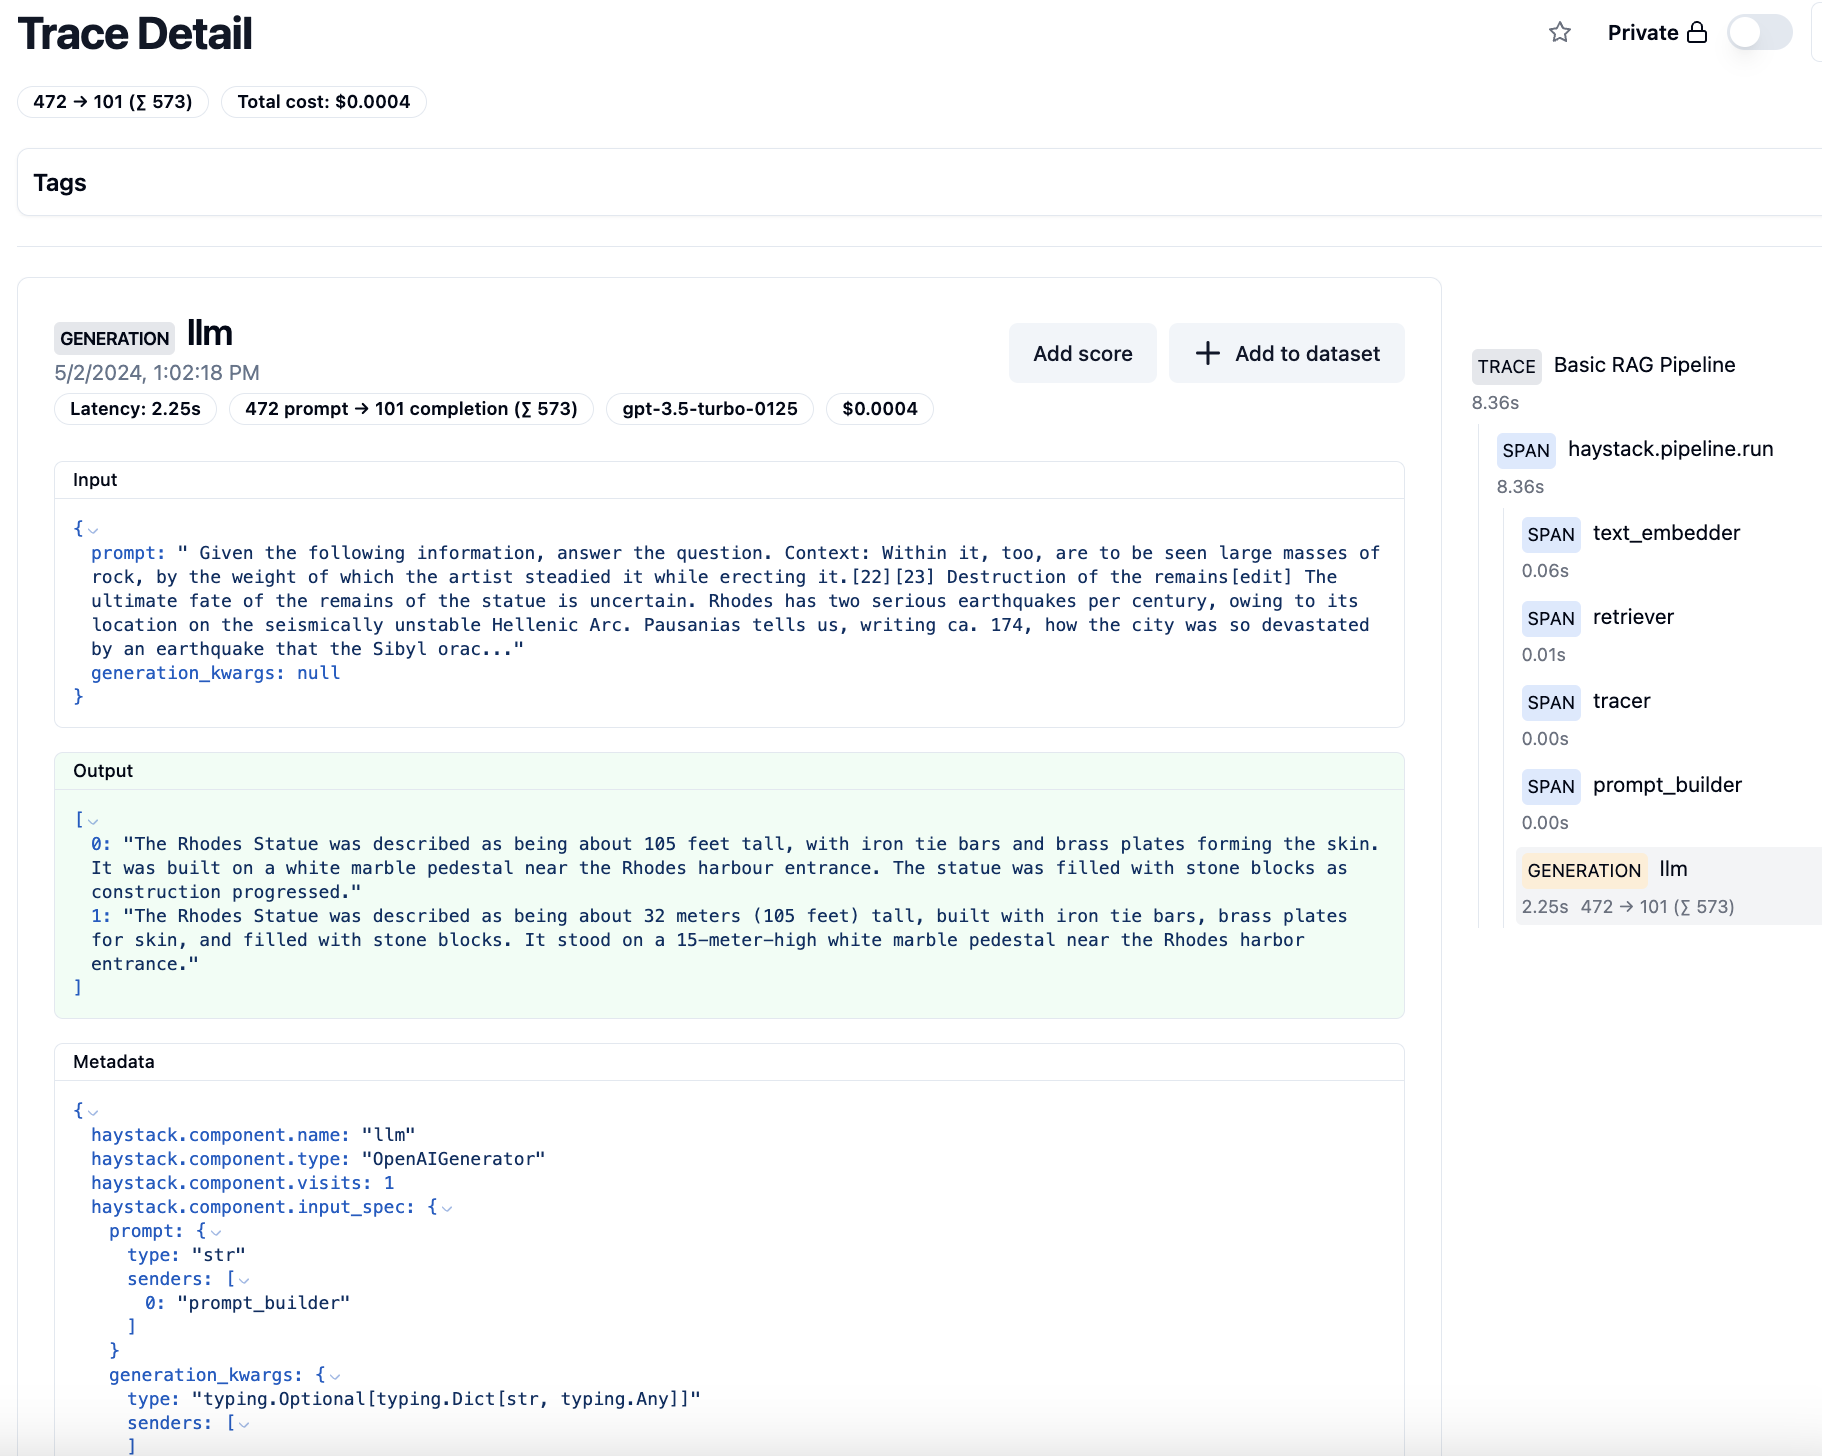This screenshot has height=1456, width=1822.
Task: Collapse the Metadata JSON root chevron
Action: 93,1112
